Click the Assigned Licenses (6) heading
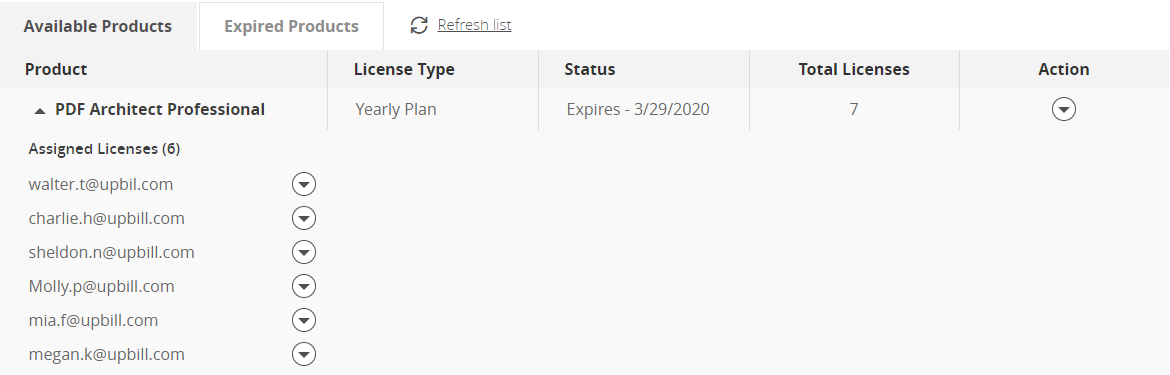This screenshot has height=375, width=1170. click(x=104, y=149)
